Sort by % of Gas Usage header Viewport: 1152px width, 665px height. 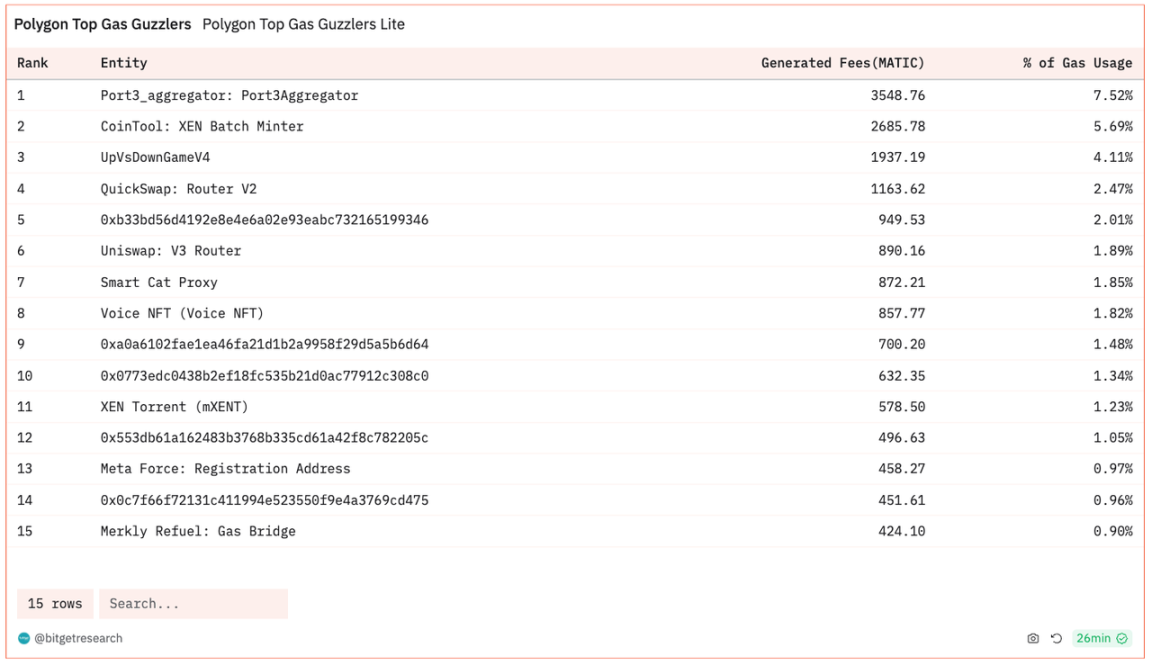1077,63
